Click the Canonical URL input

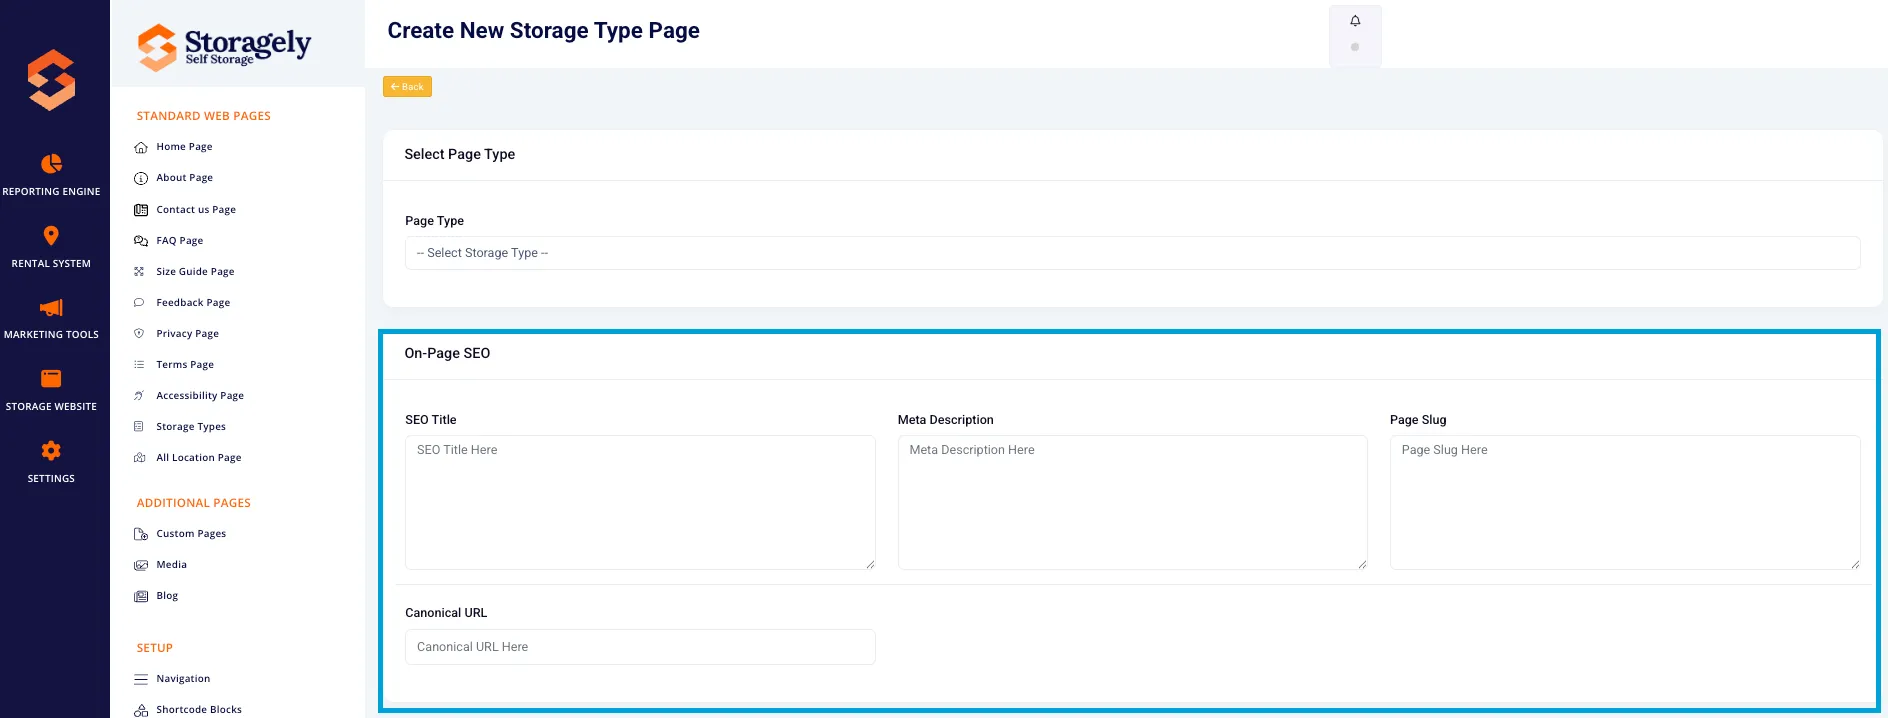(640, 647)
